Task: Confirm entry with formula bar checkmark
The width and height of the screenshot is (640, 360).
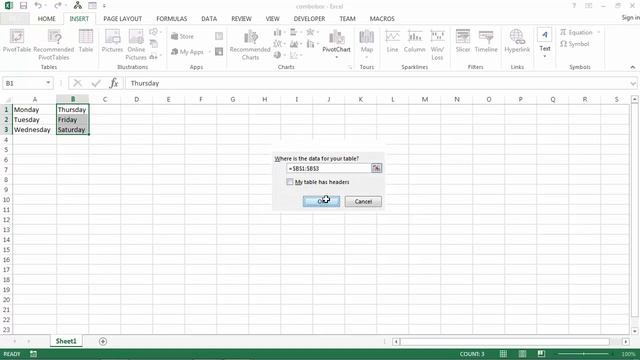Action: (x=96, y=83)
